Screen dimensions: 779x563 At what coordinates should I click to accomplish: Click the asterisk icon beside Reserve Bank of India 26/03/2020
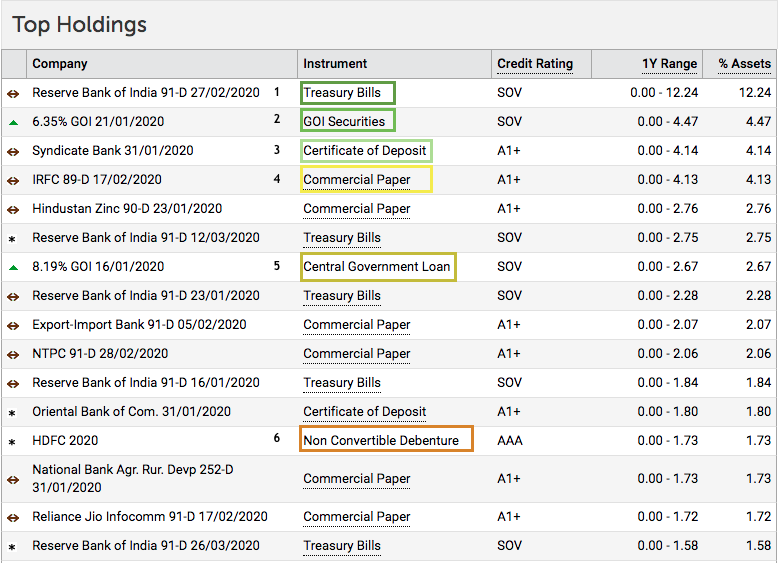(12, 547)
